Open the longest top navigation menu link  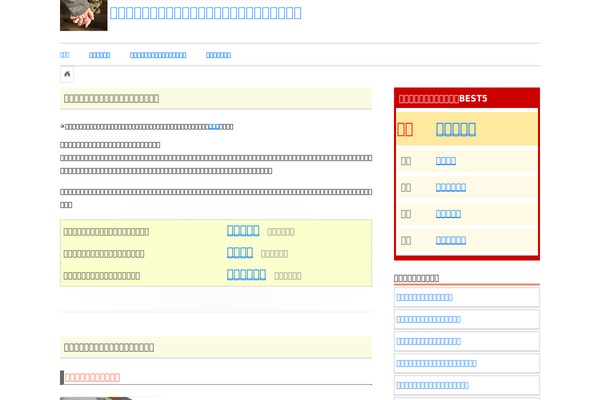158,55
